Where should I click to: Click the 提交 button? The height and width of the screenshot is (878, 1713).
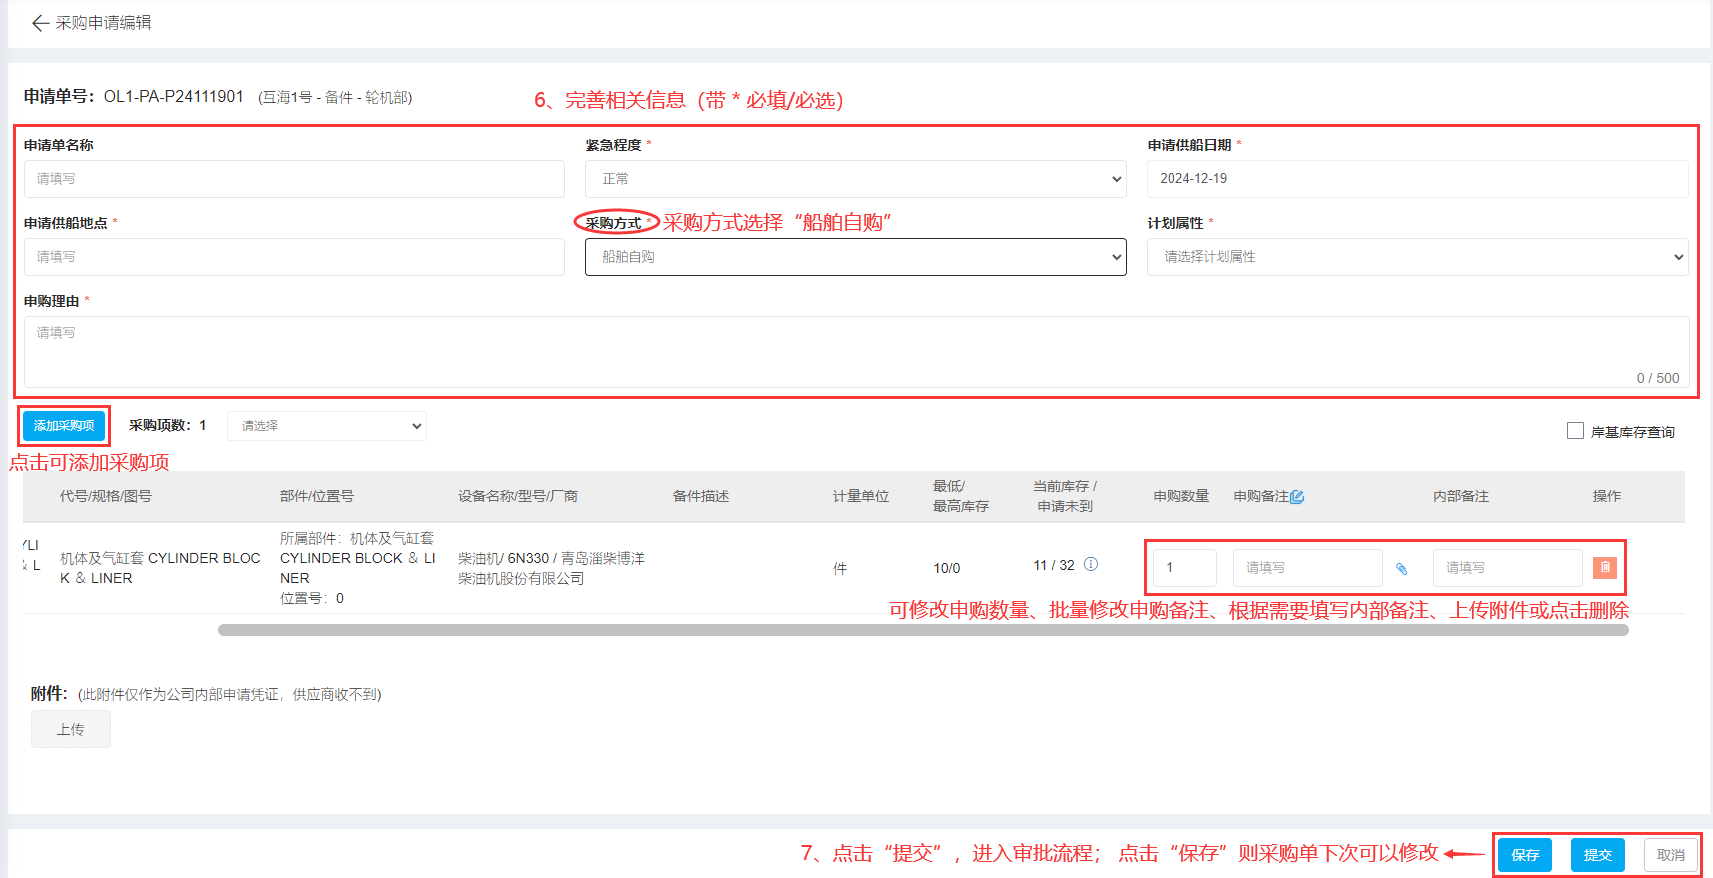(x=1597, y=855)
